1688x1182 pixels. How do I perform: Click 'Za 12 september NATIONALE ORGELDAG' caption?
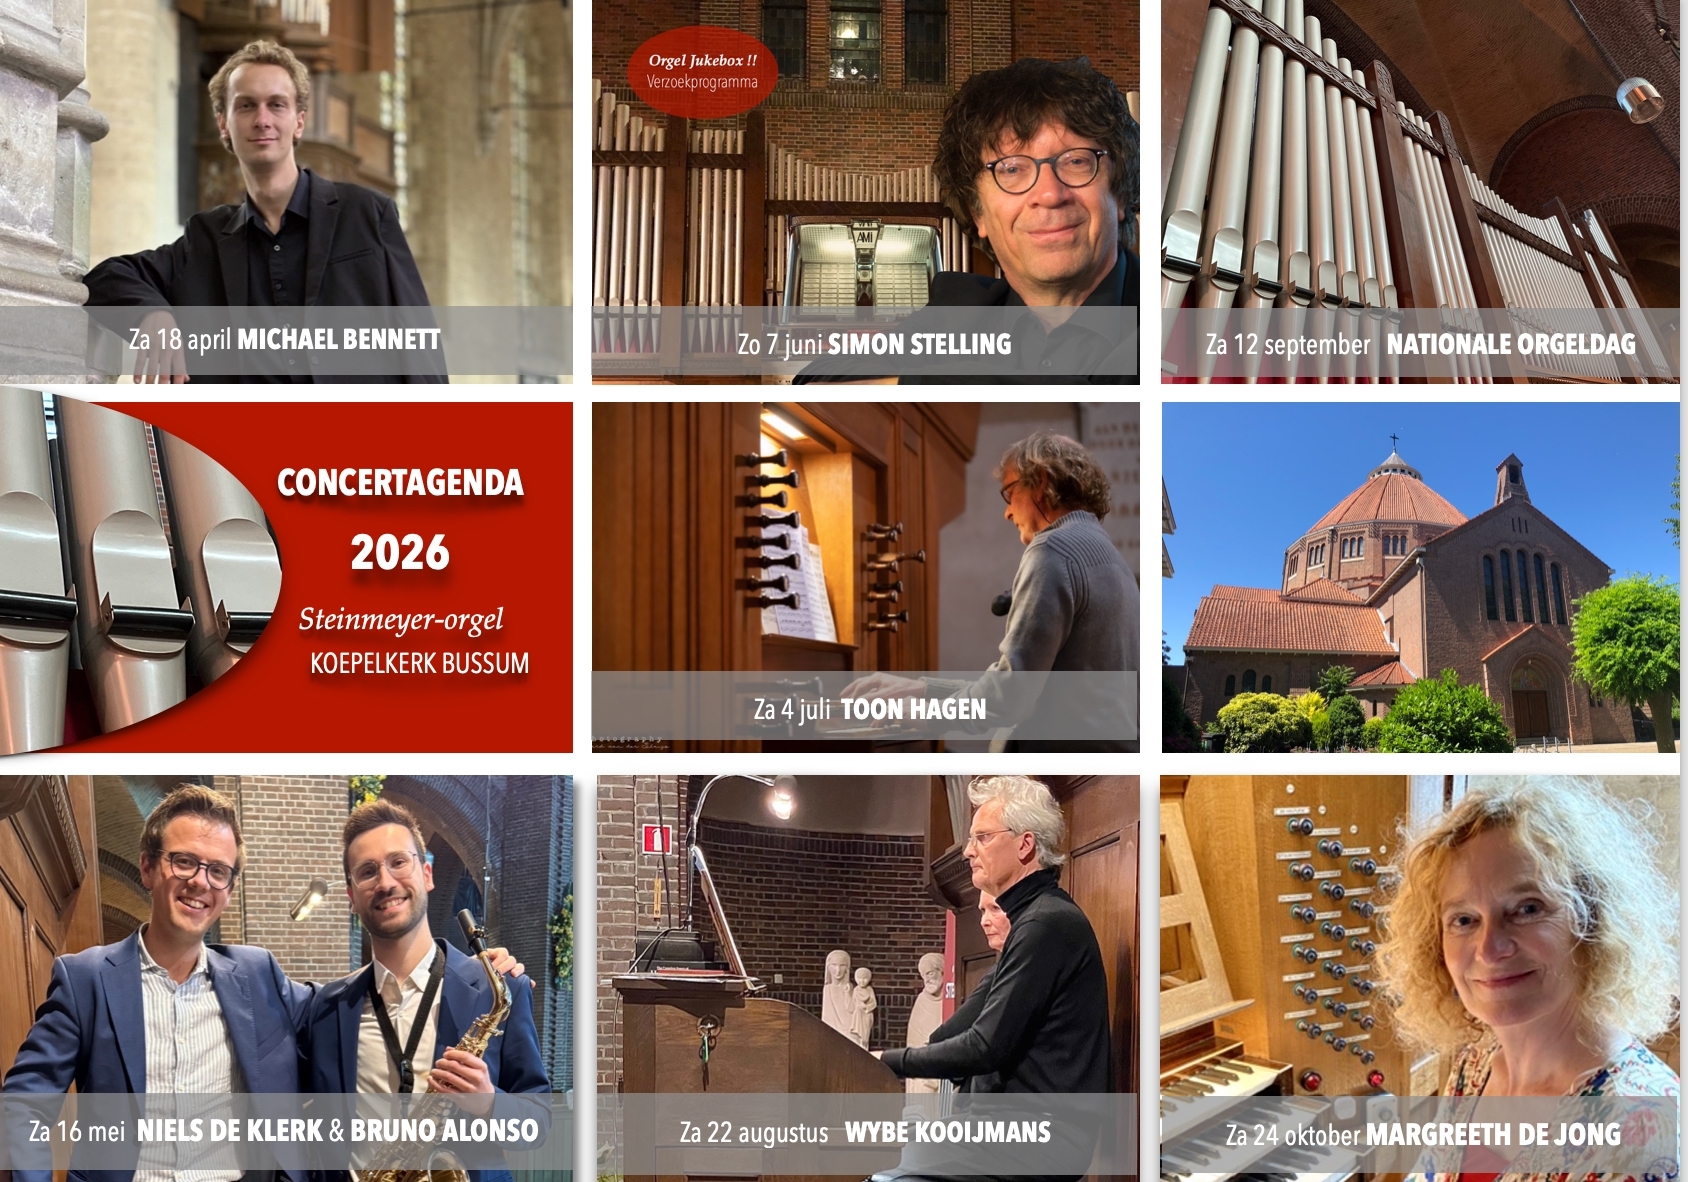1420,344
